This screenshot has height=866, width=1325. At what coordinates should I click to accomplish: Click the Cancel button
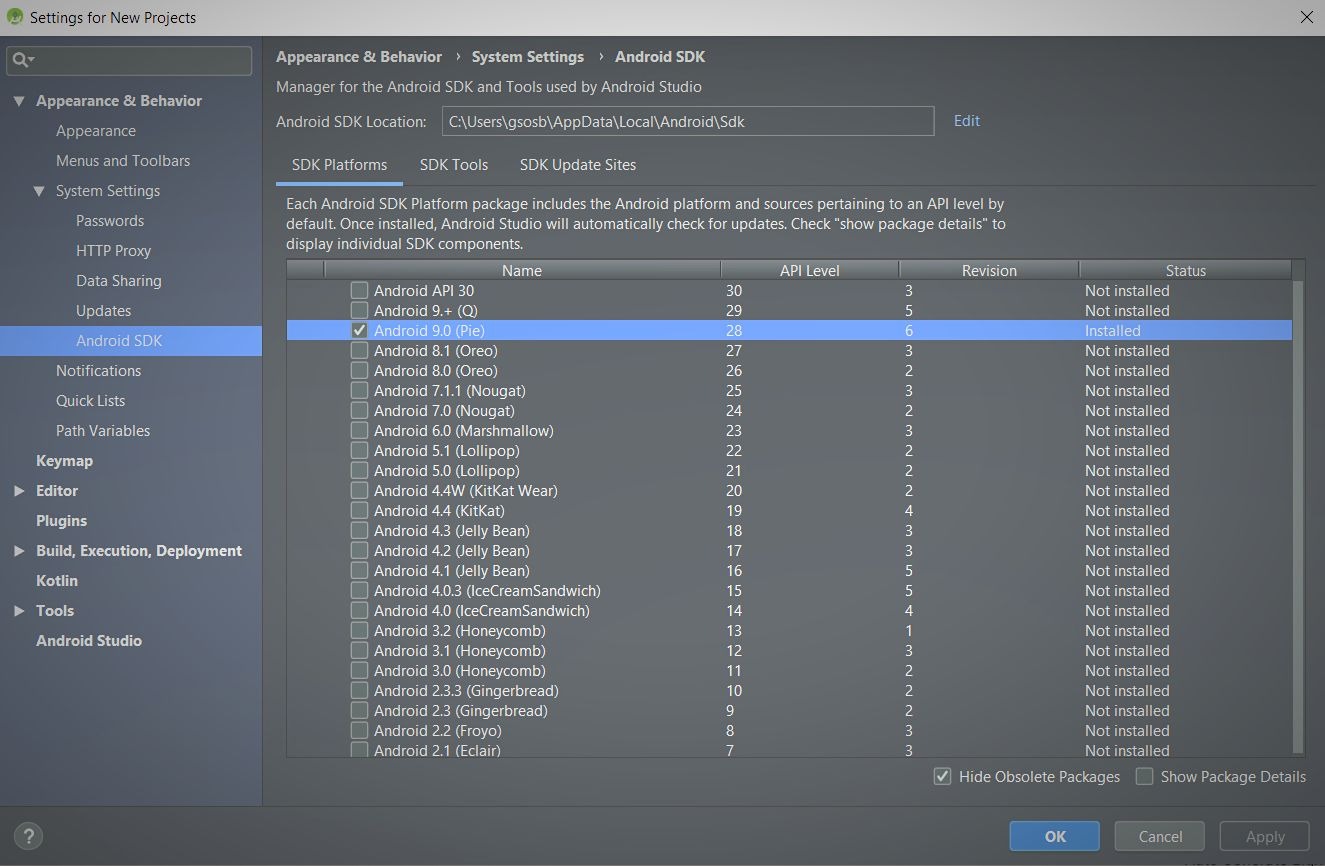(1161, 836)
